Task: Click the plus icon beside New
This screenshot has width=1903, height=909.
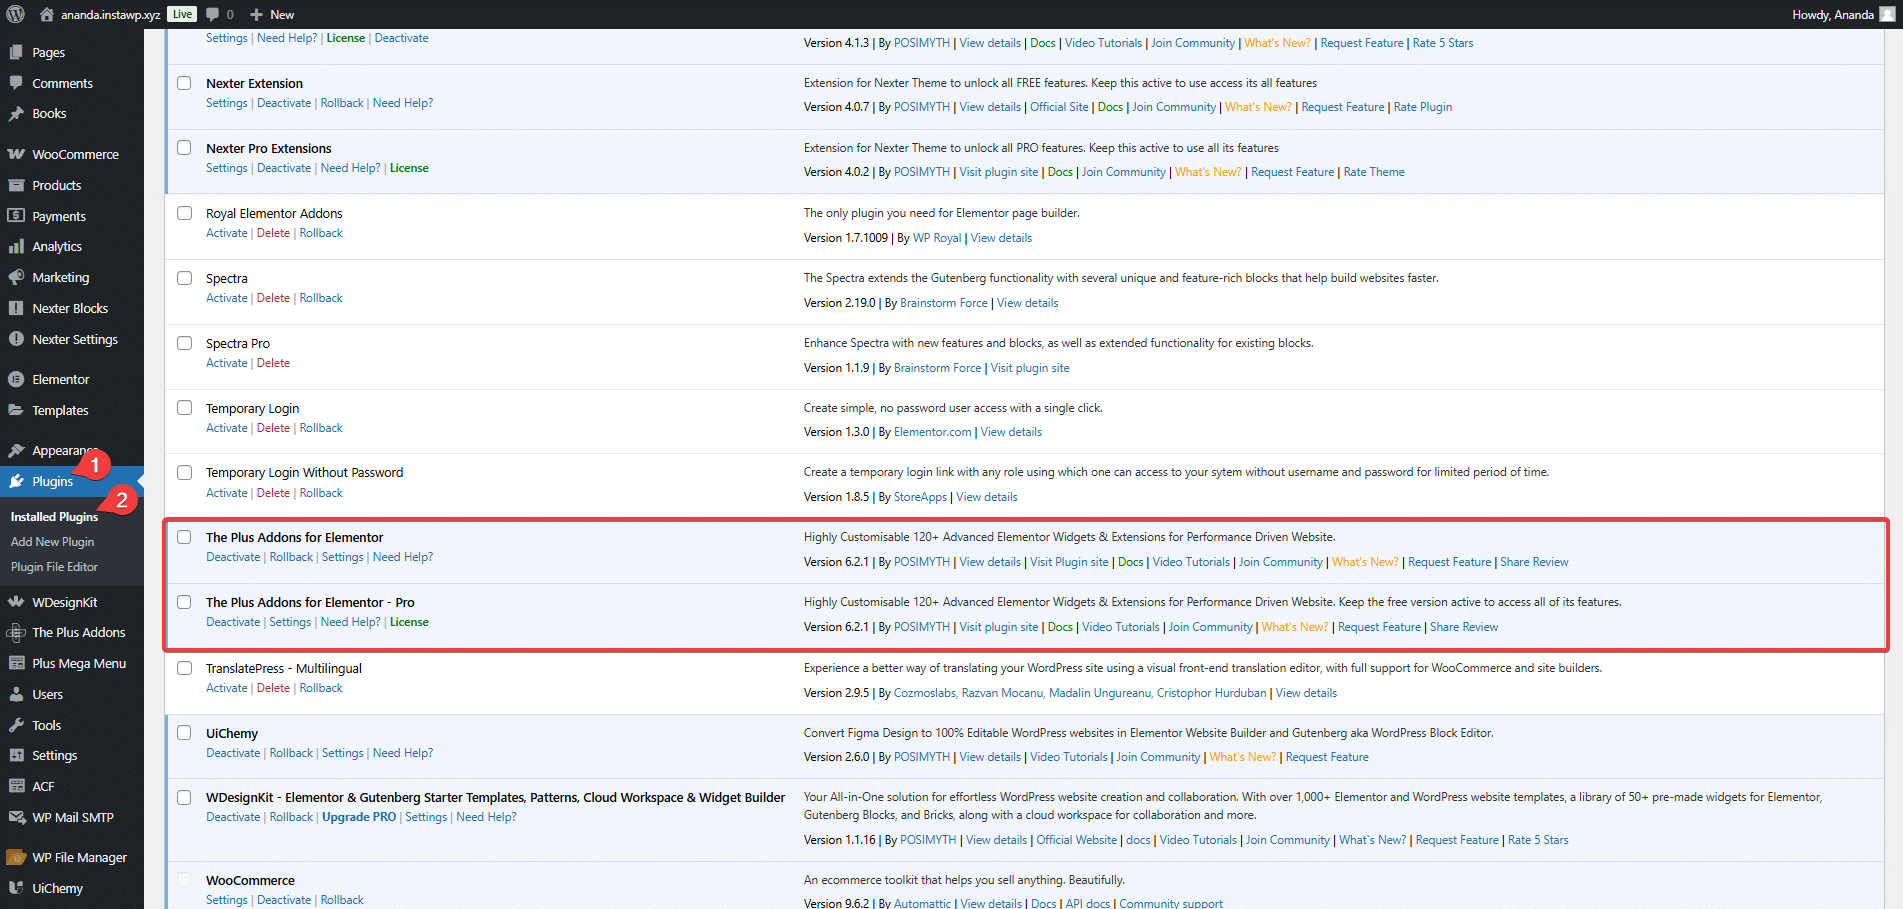Action: [x=256, y=14]
